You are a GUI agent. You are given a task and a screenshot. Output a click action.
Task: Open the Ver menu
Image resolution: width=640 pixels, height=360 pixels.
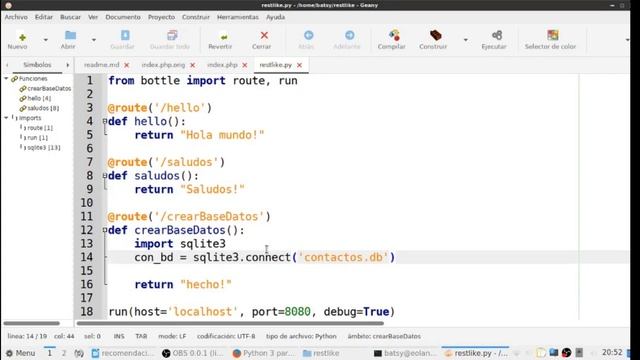tap(93, 17)
